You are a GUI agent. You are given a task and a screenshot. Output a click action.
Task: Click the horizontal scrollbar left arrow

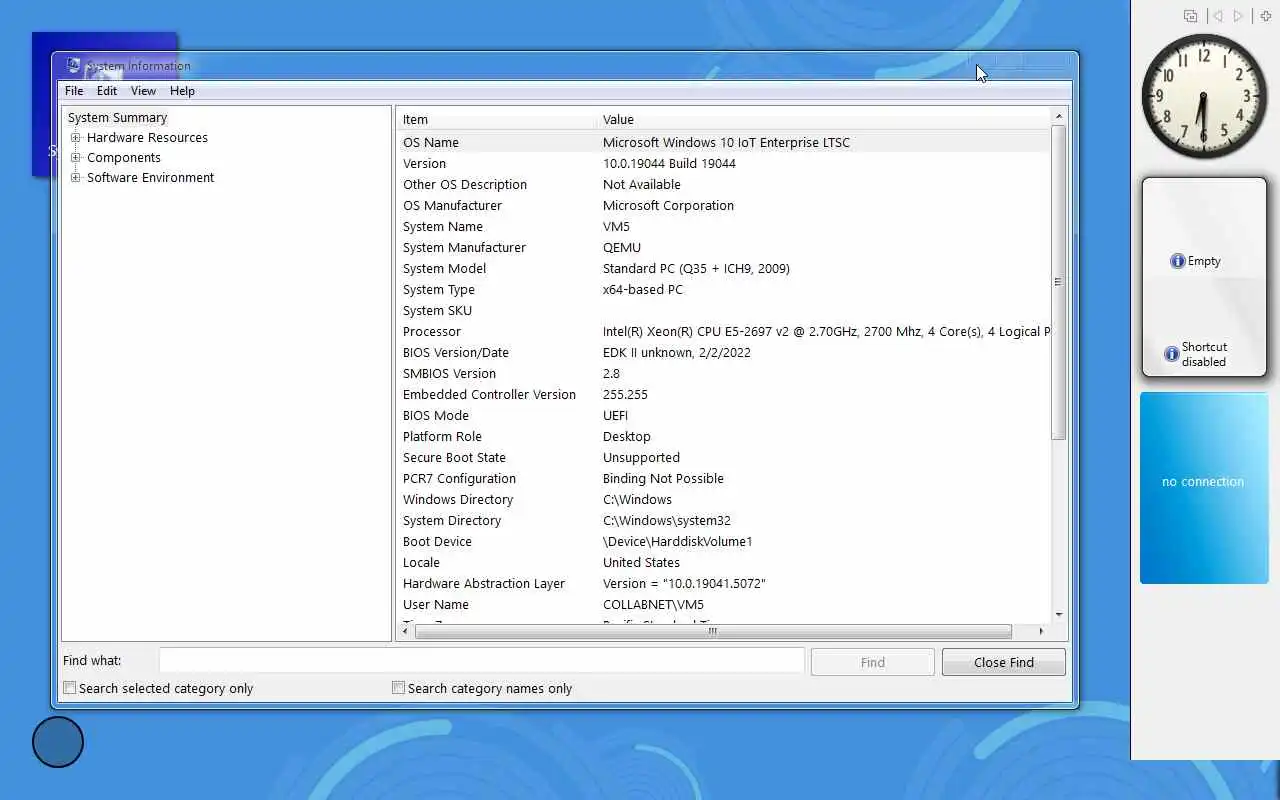pyautogui.click(x=405, y=631)
